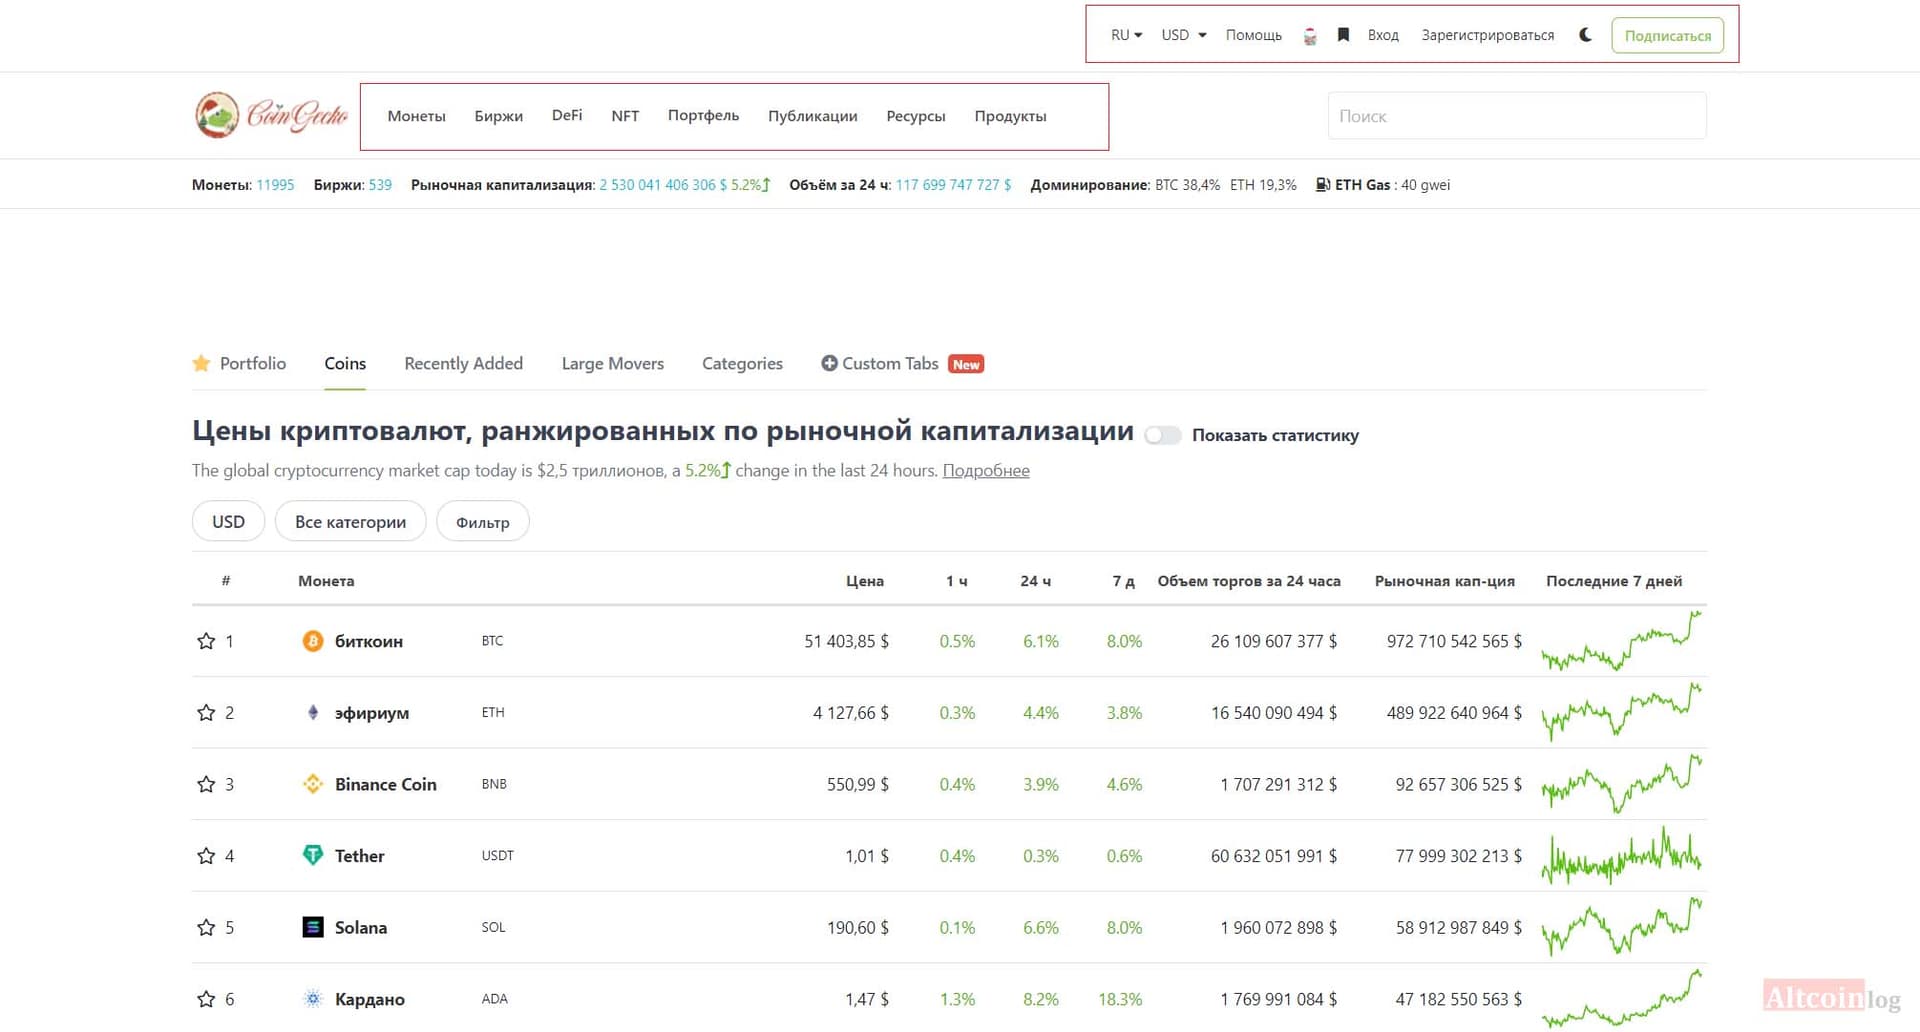This screenshot has height=1032, width=1920.
Task: Click the Поиск search field
Action: pos(1516,116)
